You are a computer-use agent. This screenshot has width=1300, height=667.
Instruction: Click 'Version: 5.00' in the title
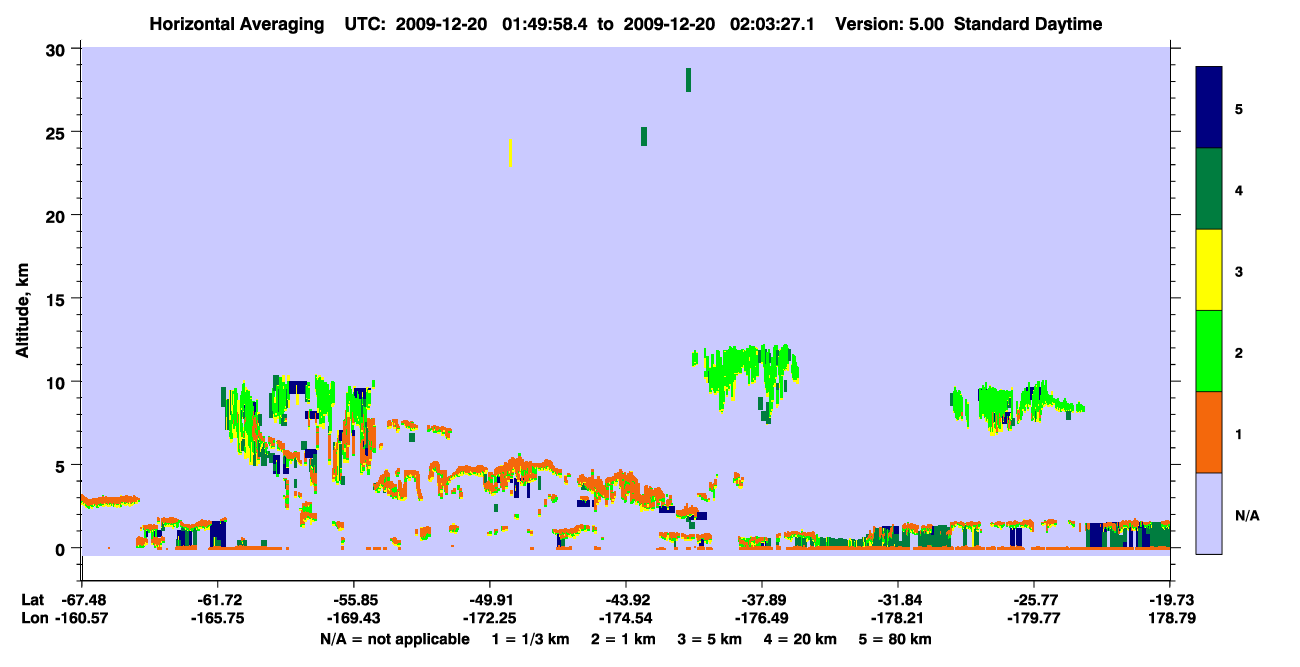[x=889, y=24]
